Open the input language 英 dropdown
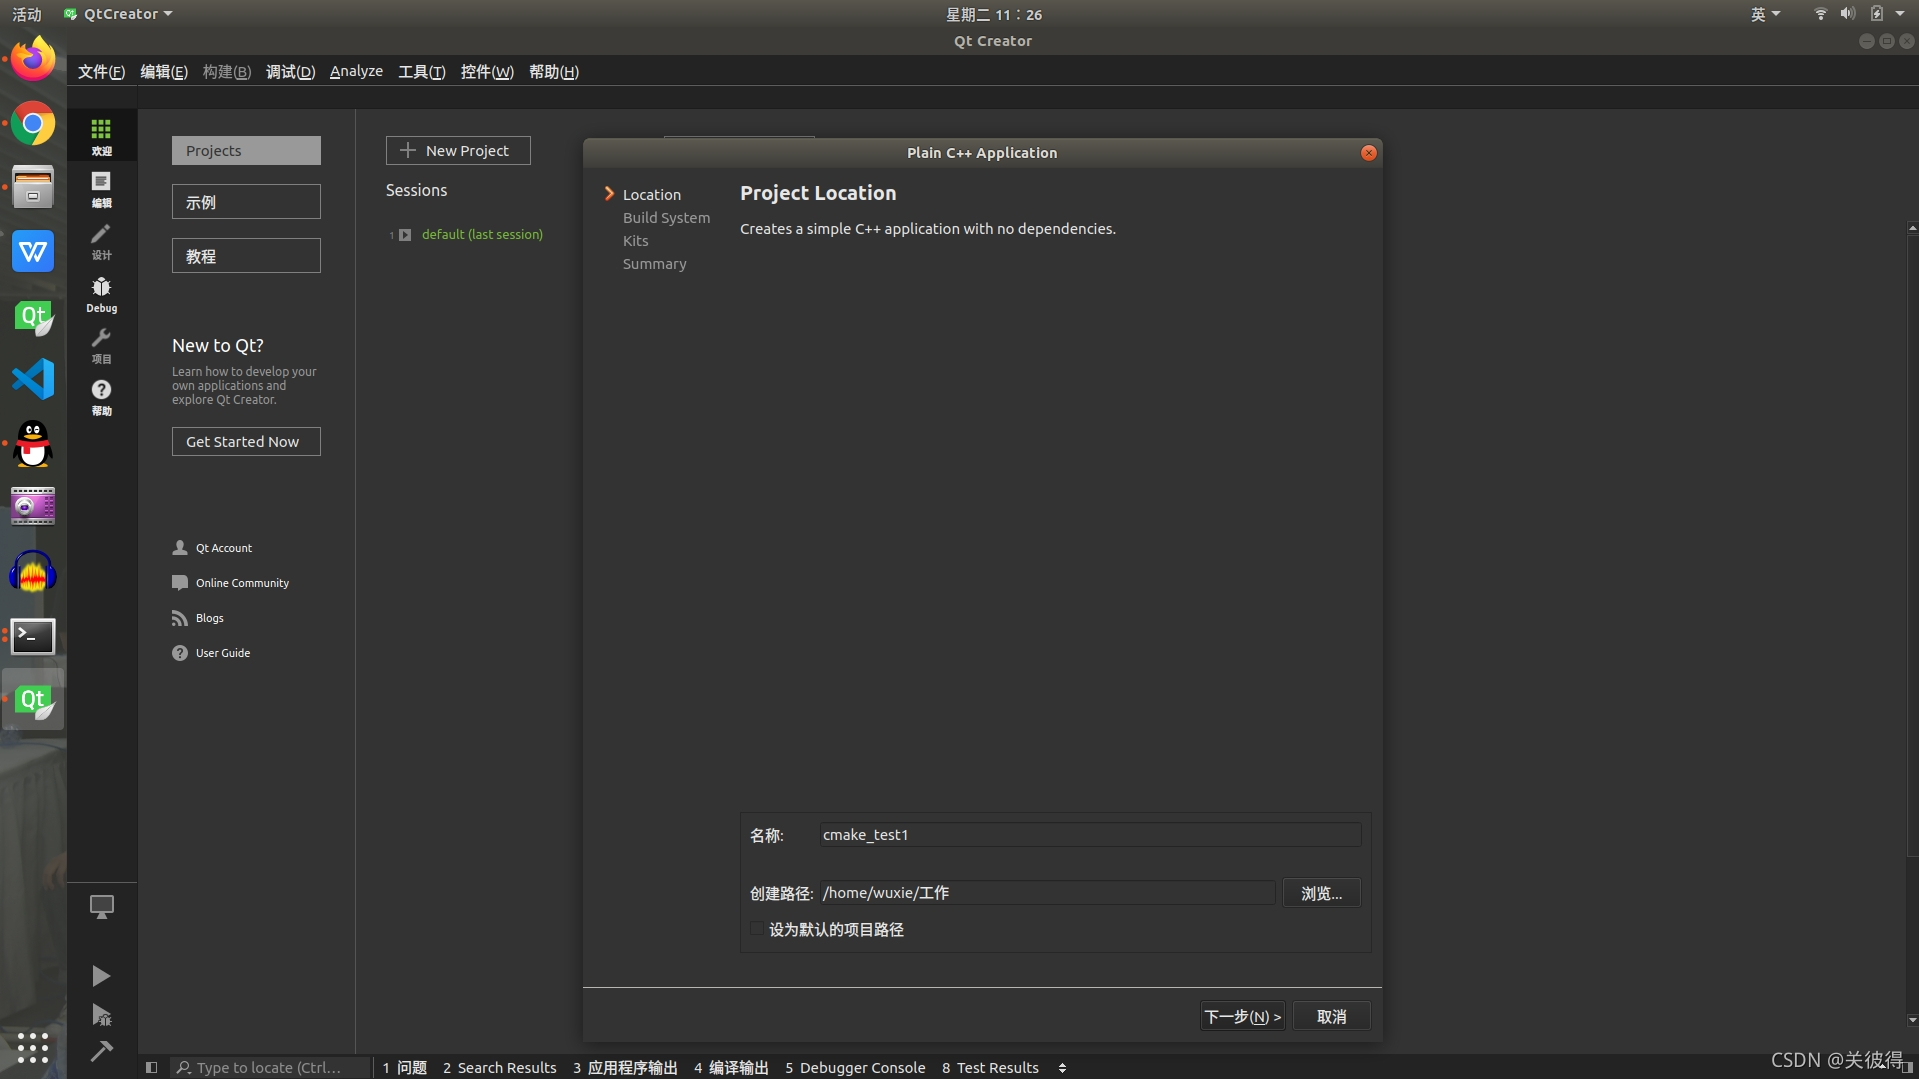The height and width of the screenshot is (1079, 1919). click(1765, 14)
